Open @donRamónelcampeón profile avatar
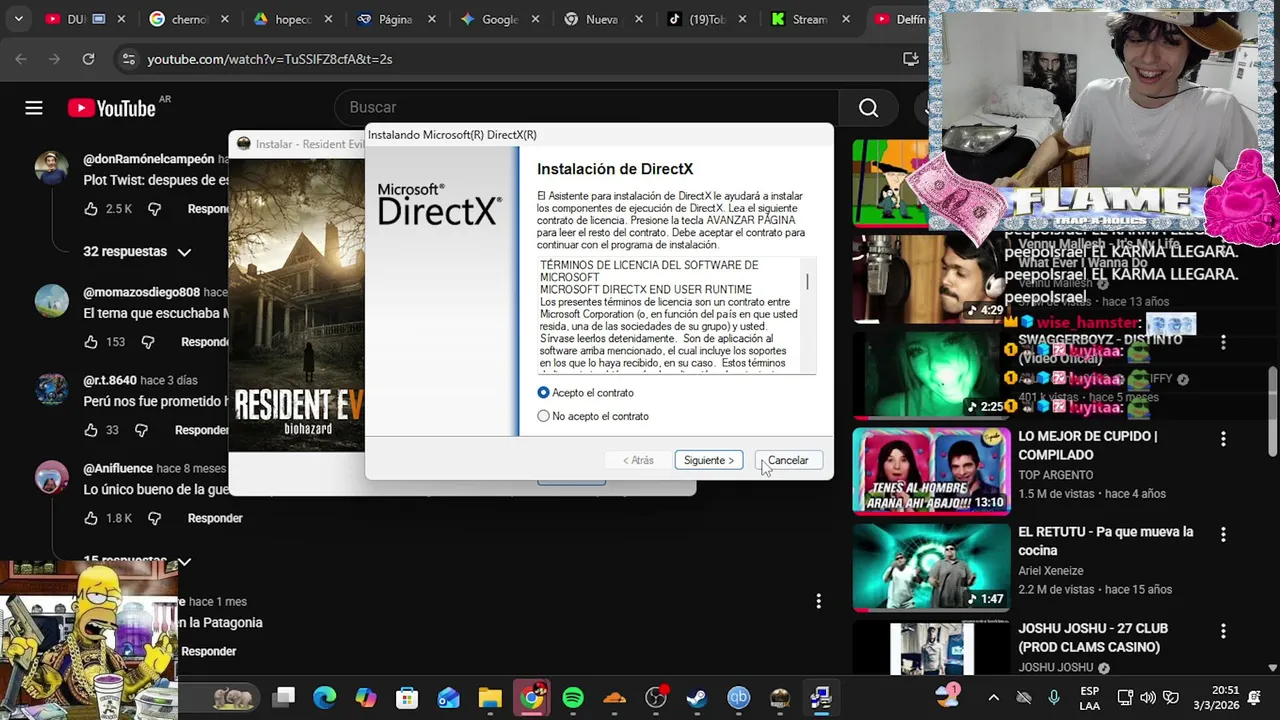Image resolution: width=1280 pixels, height=720 pixels. click(52, 168)
